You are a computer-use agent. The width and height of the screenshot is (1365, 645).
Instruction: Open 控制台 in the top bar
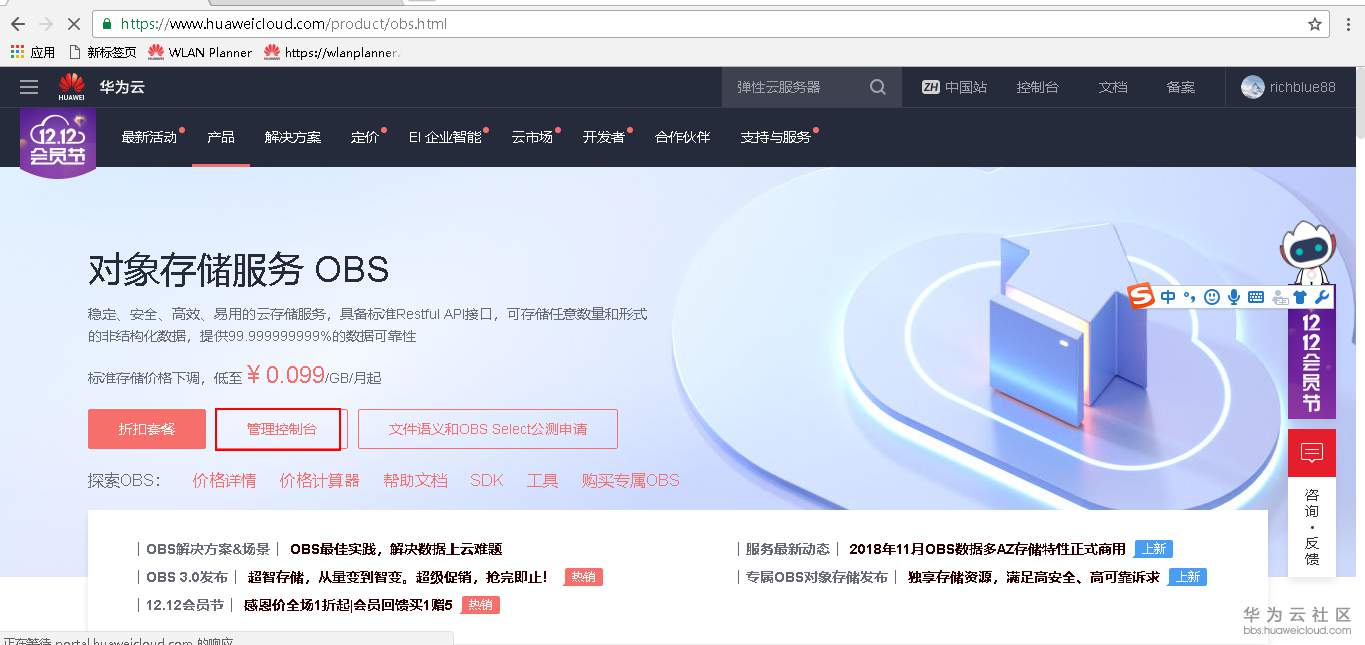pyautogui.click(x=1037, y=87)
